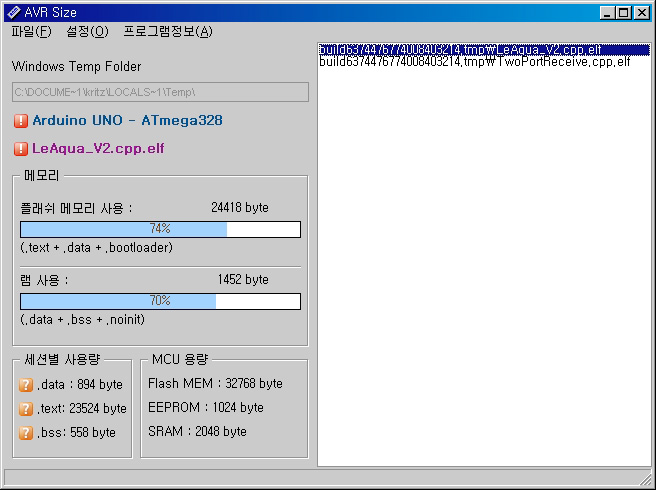Click the question icon beside .data section

click(26, 384)
